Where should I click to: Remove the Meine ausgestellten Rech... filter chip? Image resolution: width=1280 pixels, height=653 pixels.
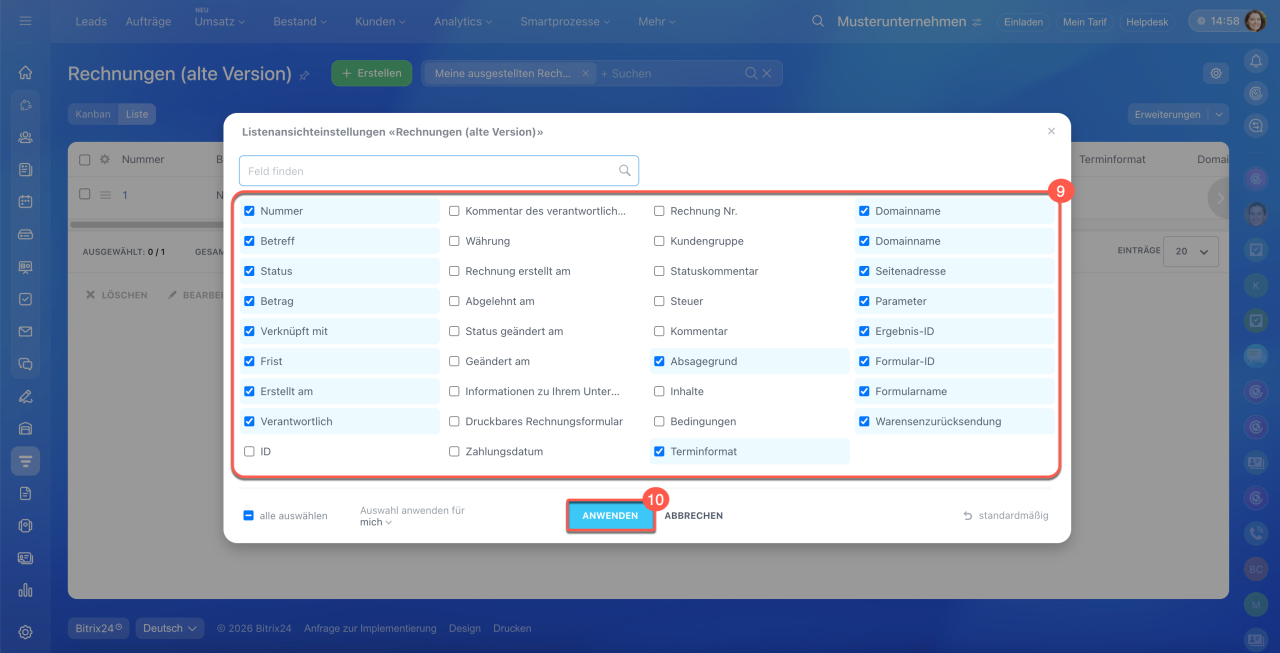585,73
